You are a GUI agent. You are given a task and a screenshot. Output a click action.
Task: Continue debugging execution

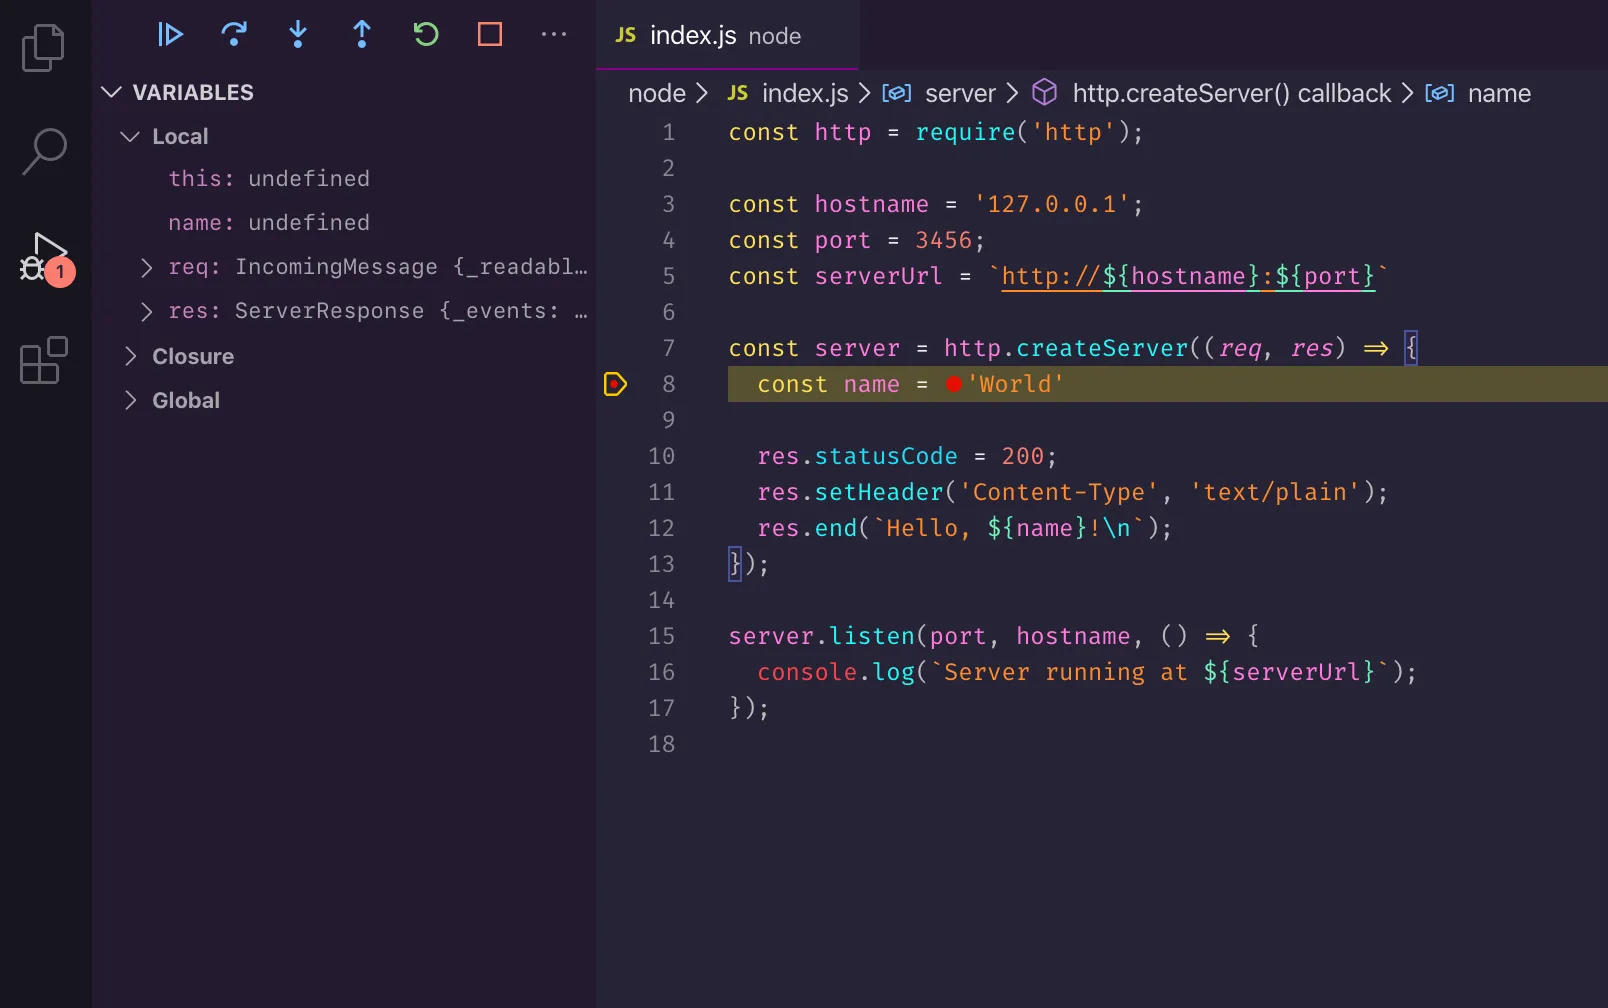170,35
